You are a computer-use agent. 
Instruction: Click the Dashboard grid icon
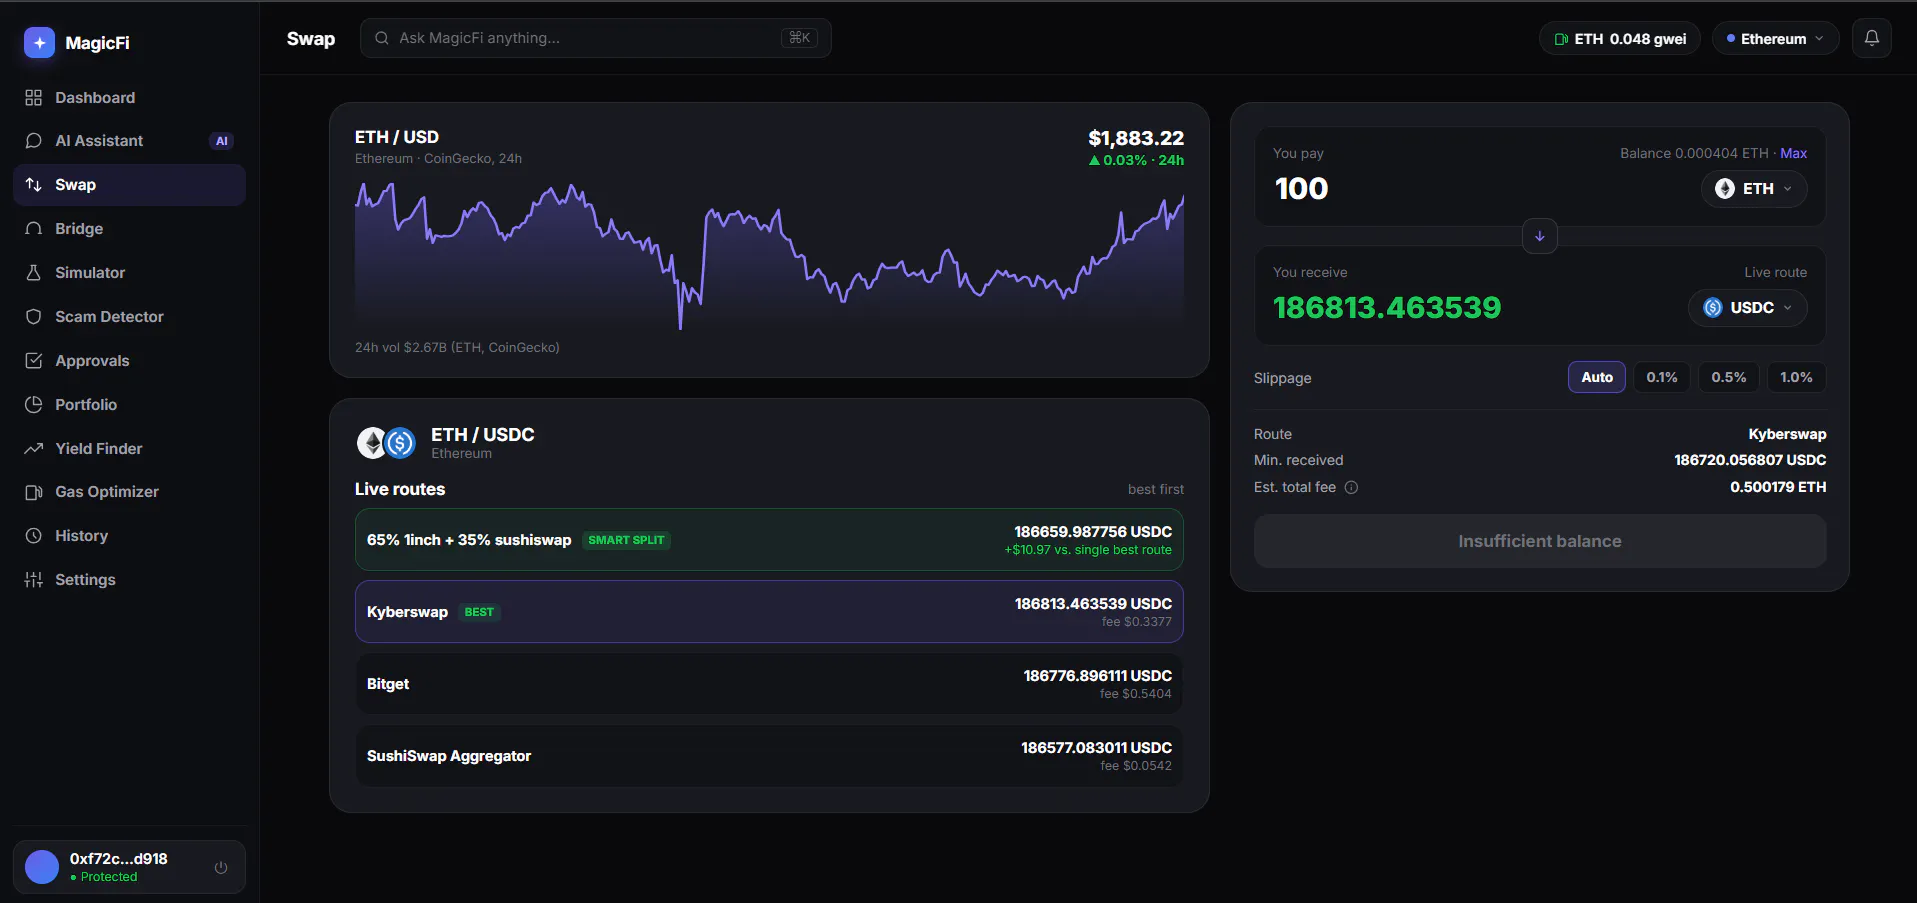coord(34,98)
